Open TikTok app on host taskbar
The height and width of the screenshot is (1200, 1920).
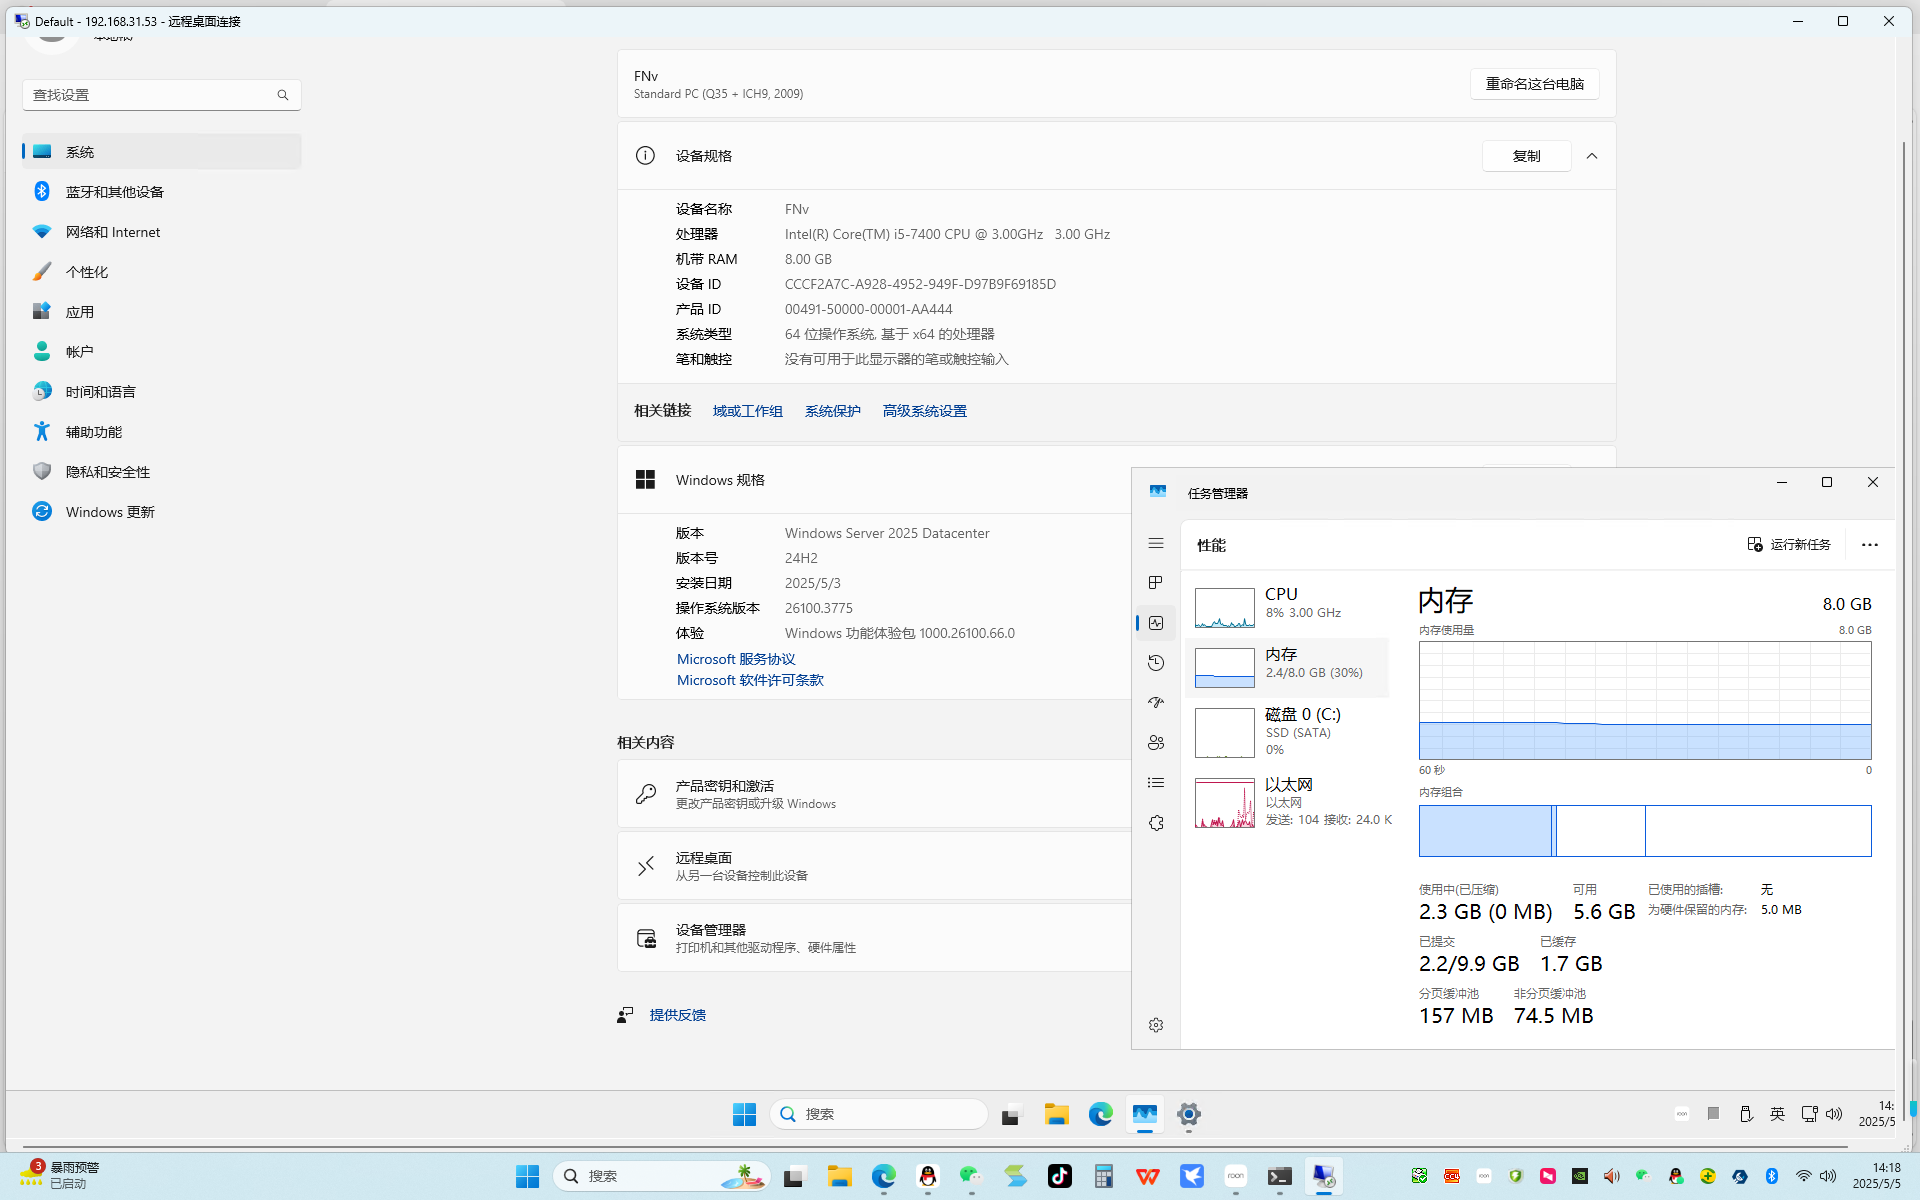1060,1176
